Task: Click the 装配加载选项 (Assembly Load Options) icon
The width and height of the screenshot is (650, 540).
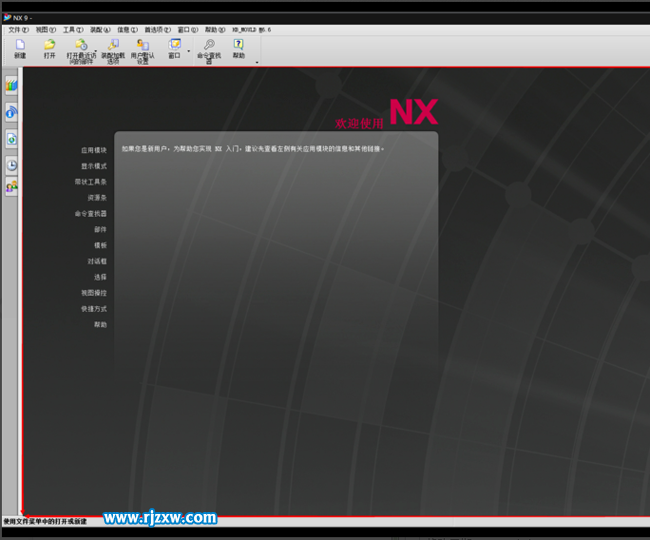Action: (113, 44)
